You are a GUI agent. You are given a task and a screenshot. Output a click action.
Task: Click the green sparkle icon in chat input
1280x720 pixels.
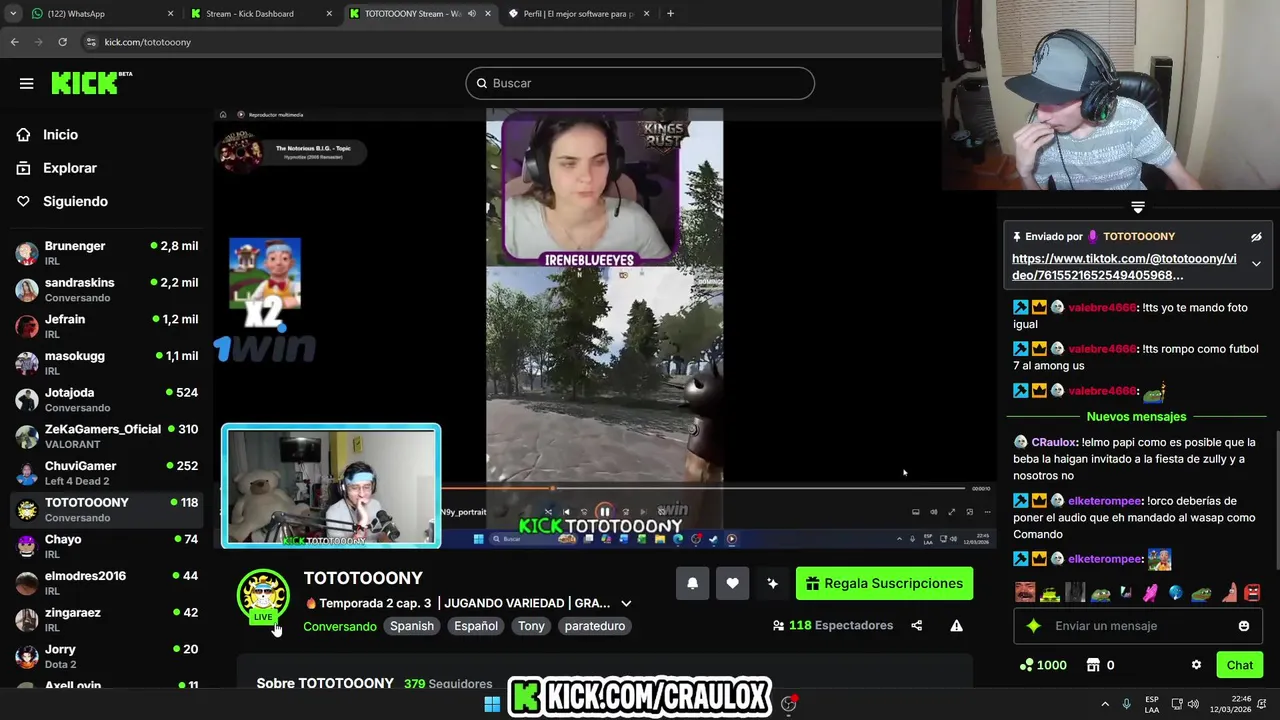(1034, 626)
